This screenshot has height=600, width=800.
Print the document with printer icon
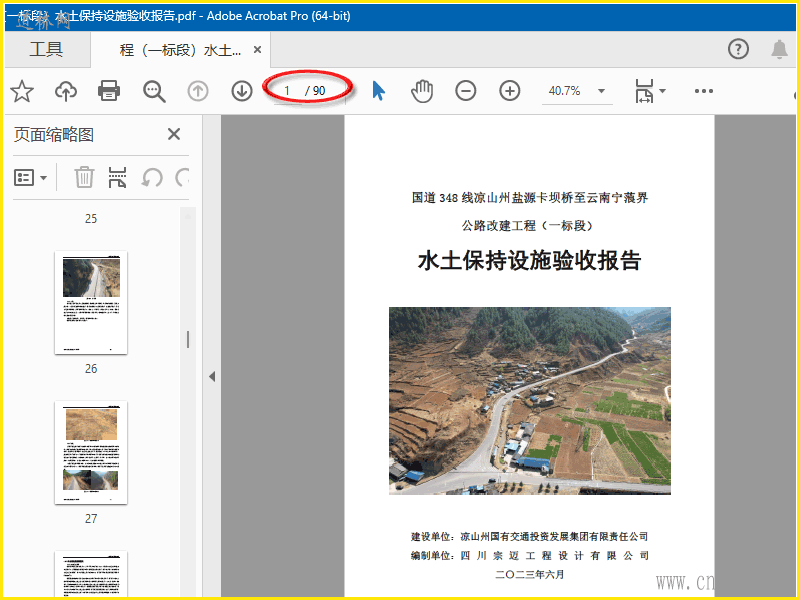[109, 91]
